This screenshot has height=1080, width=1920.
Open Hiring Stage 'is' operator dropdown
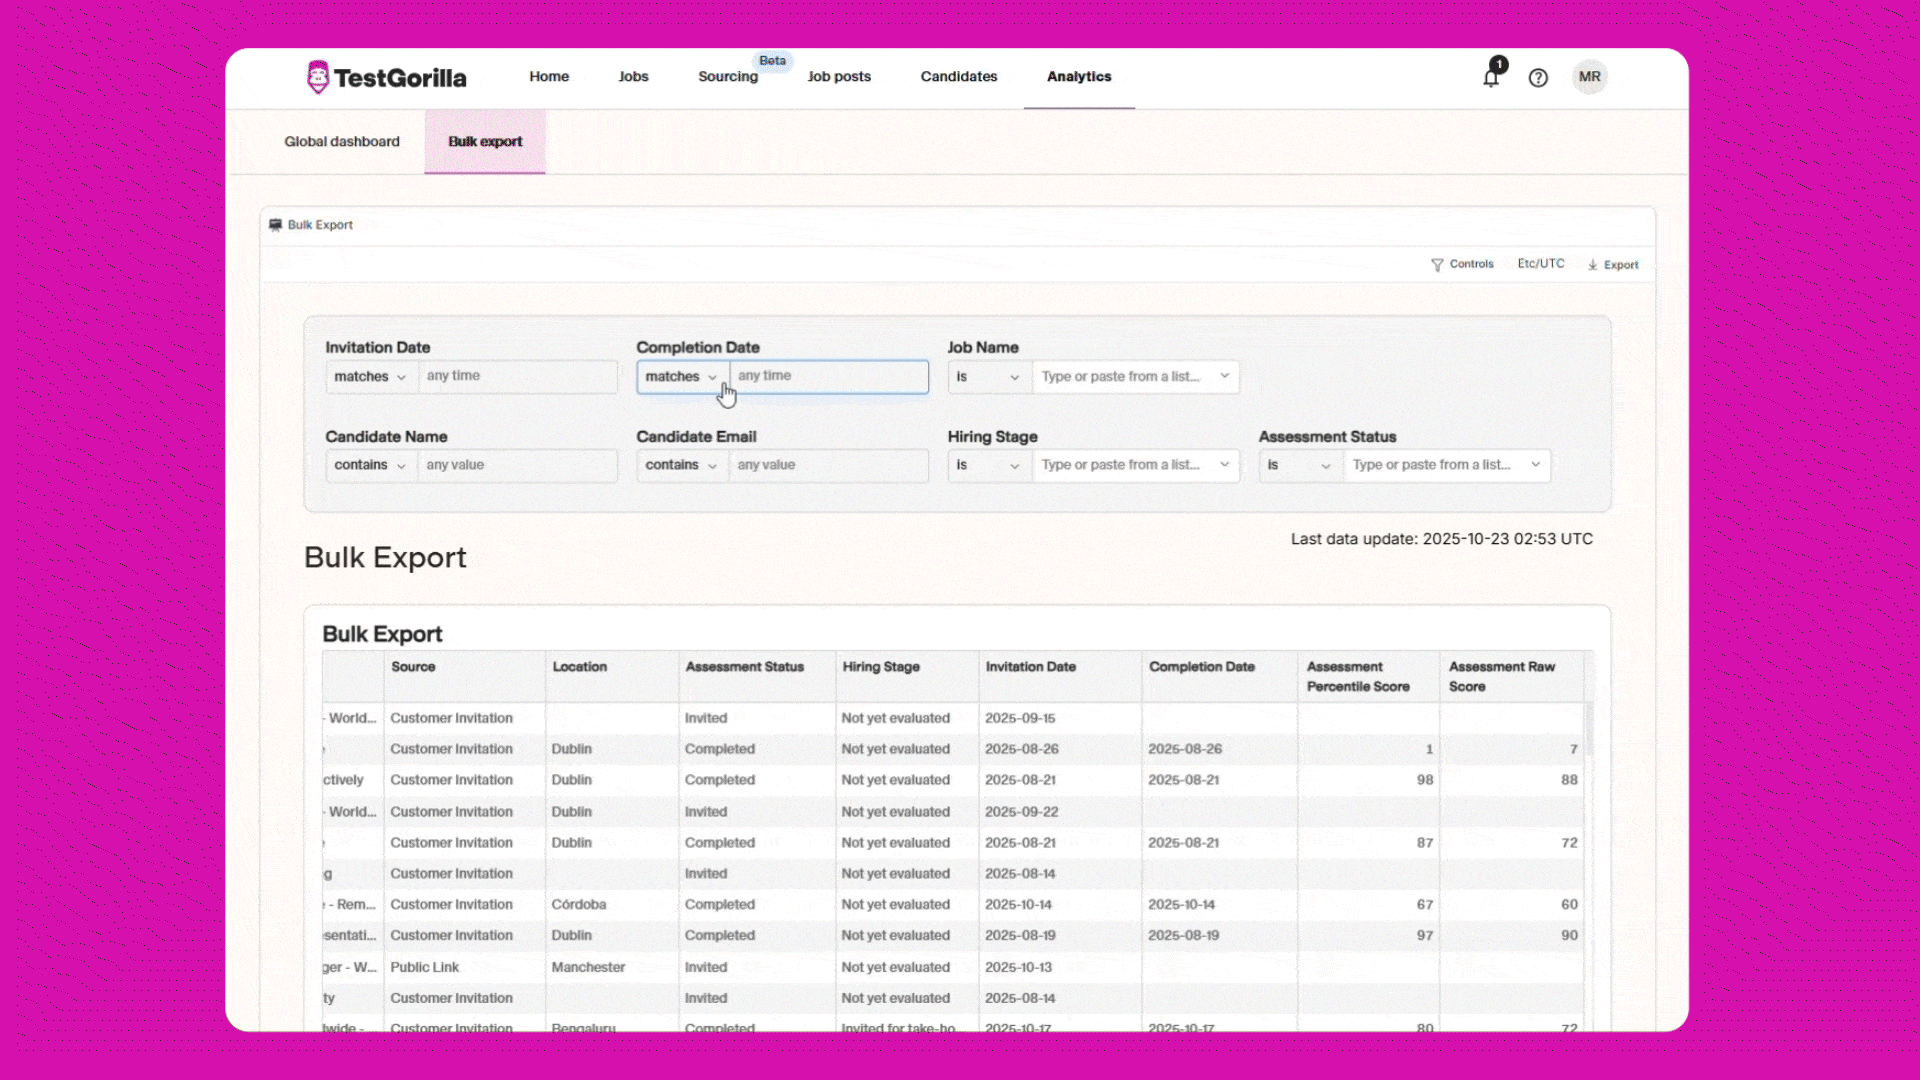pyautogui.click(x=989, y=466)
